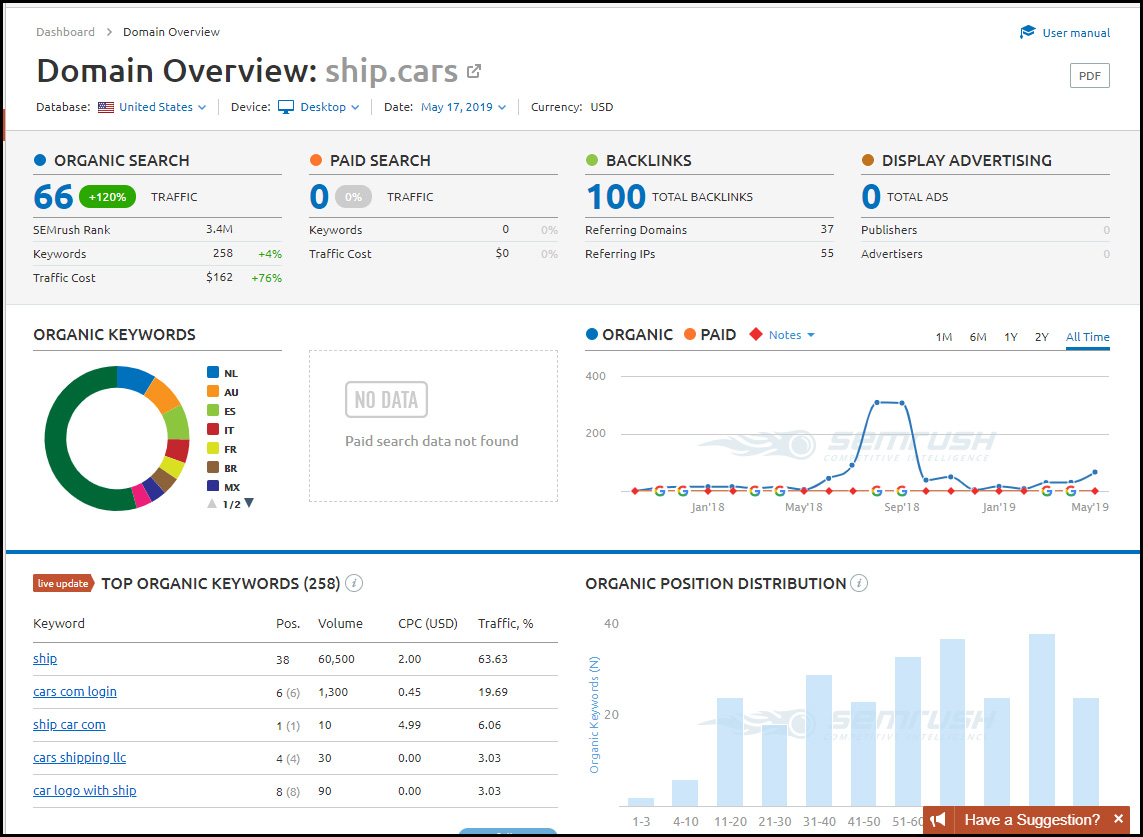This screenshot has width=1143, height=837.
Task: Switch chart range to 1Y
Action: (x=1010, y=337)
